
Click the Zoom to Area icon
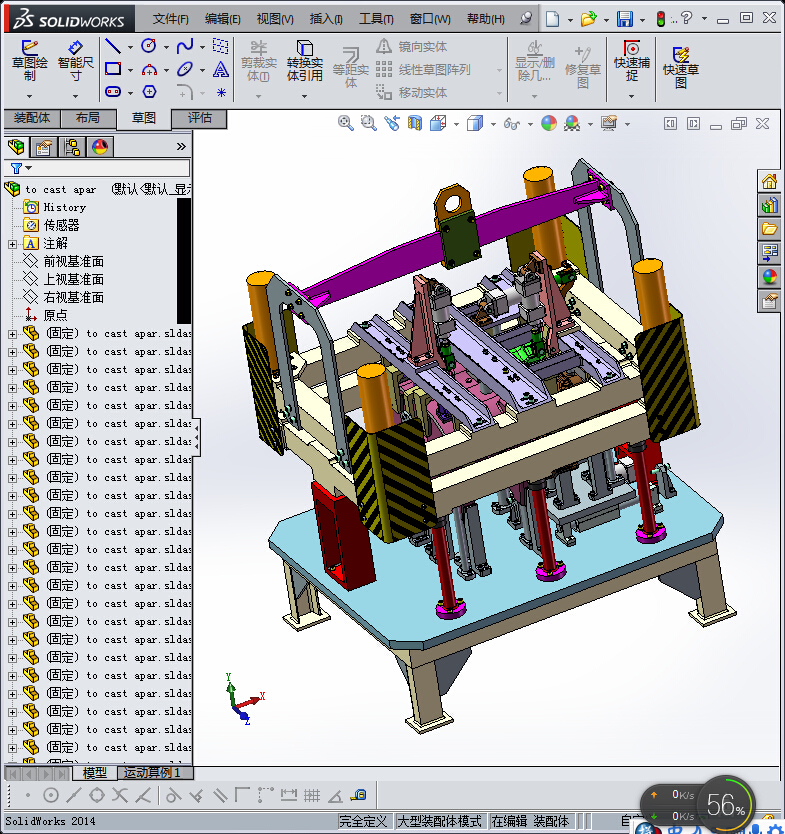[369, 123]
